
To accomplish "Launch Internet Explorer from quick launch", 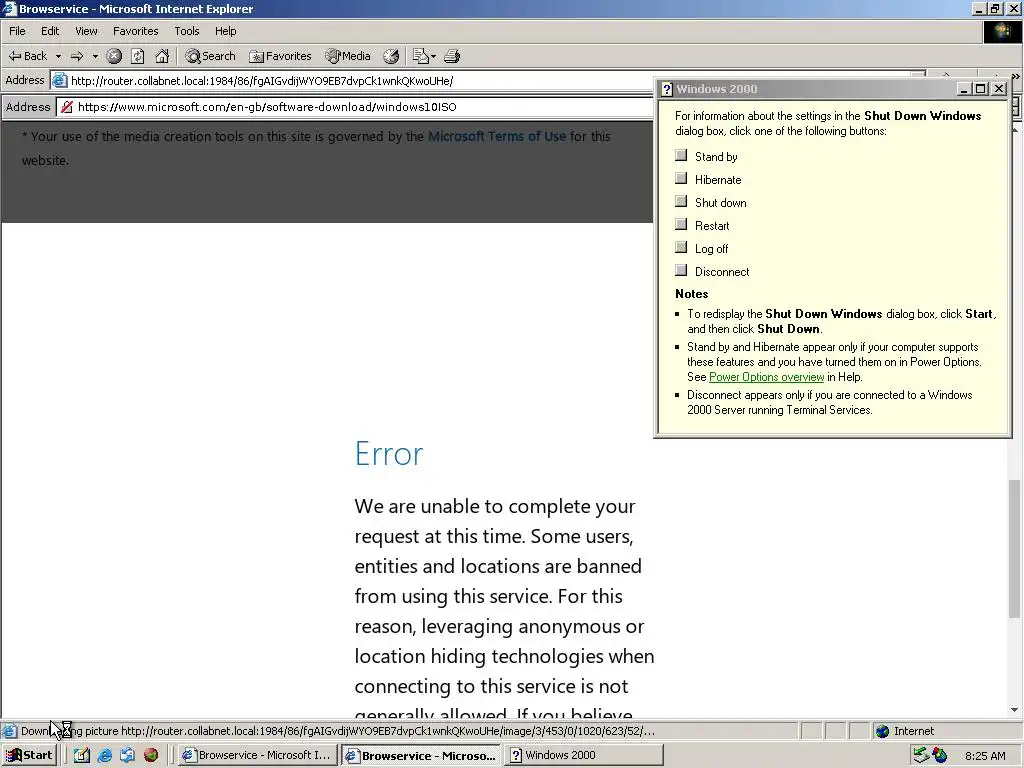I will (104, 755).
